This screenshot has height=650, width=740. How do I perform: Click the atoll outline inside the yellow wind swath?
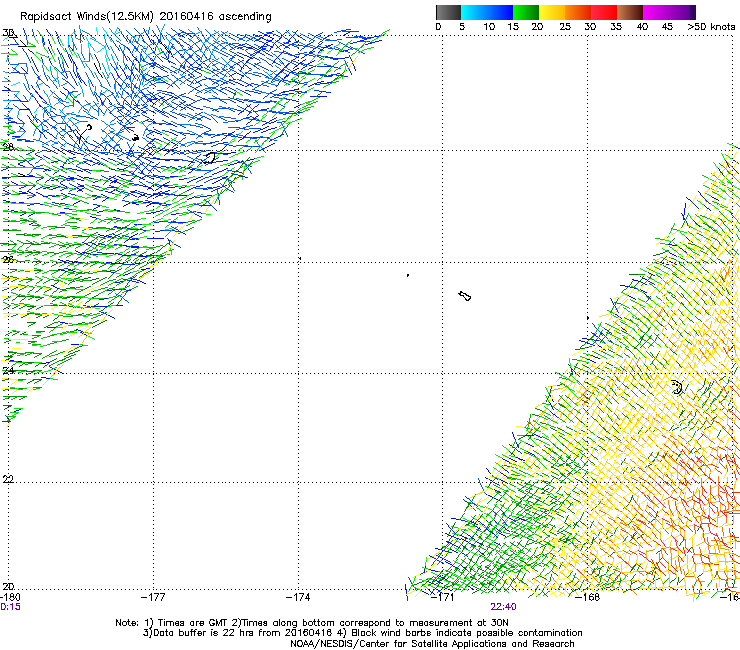[x=677, y=387]
